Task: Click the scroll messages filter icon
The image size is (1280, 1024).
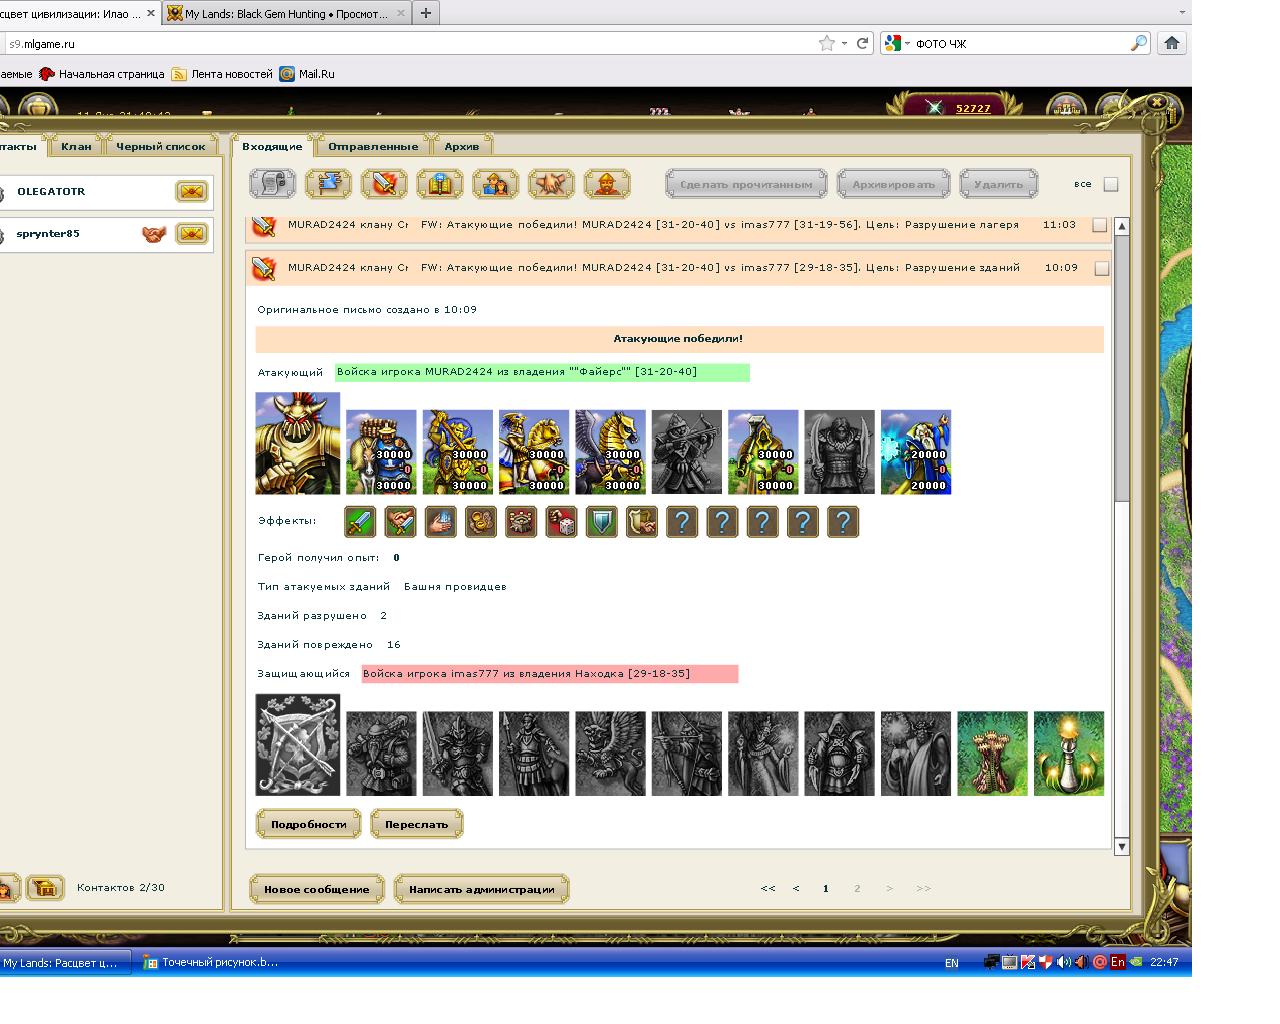Action: click(x=272, y=184)
